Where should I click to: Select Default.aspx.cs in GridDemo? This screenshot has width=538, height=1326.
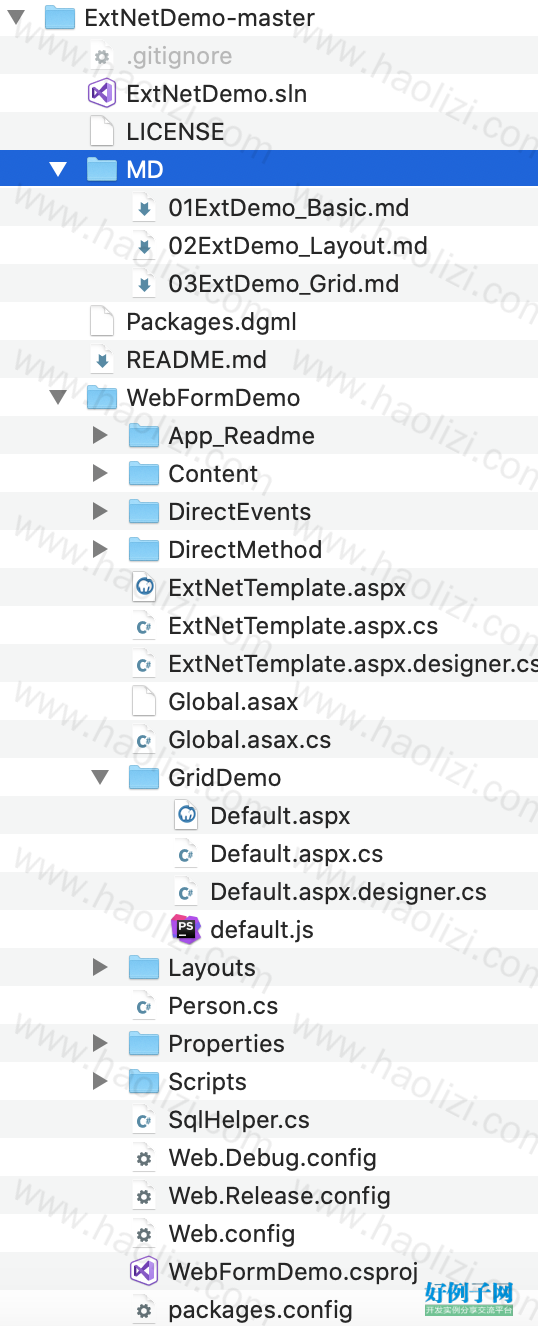(297, 854)
